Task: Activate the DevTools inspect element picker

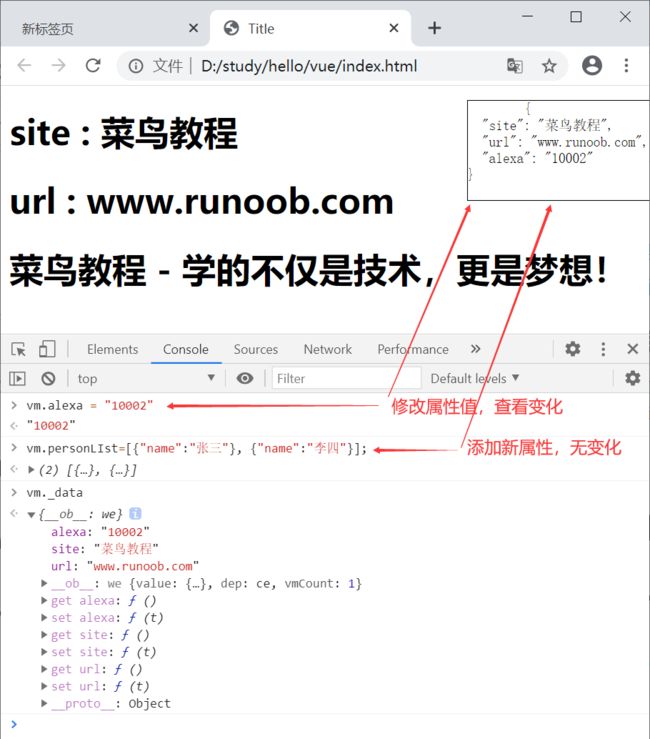Action: pyautogui.click(x=18, y=349)
